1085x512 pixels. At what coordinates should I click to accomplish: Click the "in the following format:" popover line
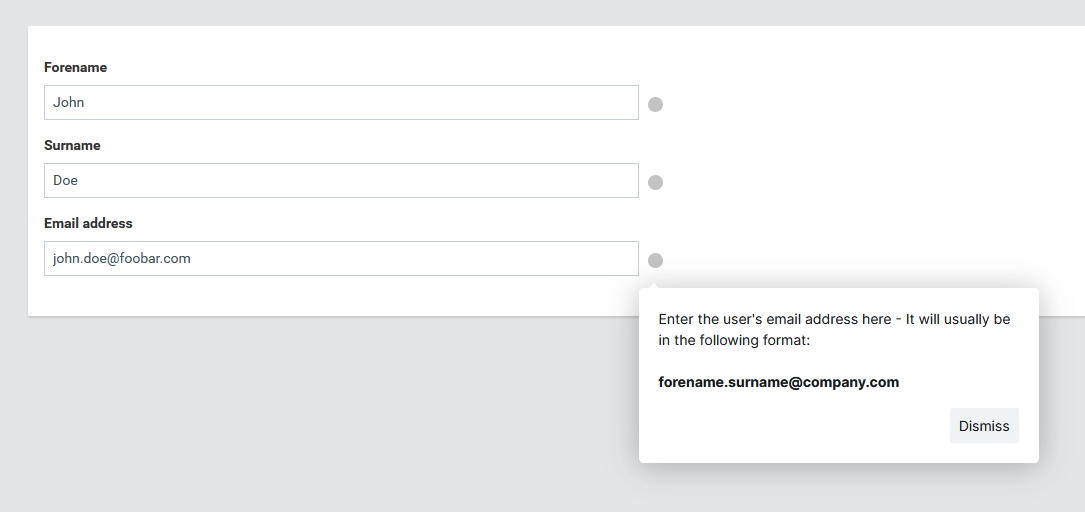coord(734,341)
